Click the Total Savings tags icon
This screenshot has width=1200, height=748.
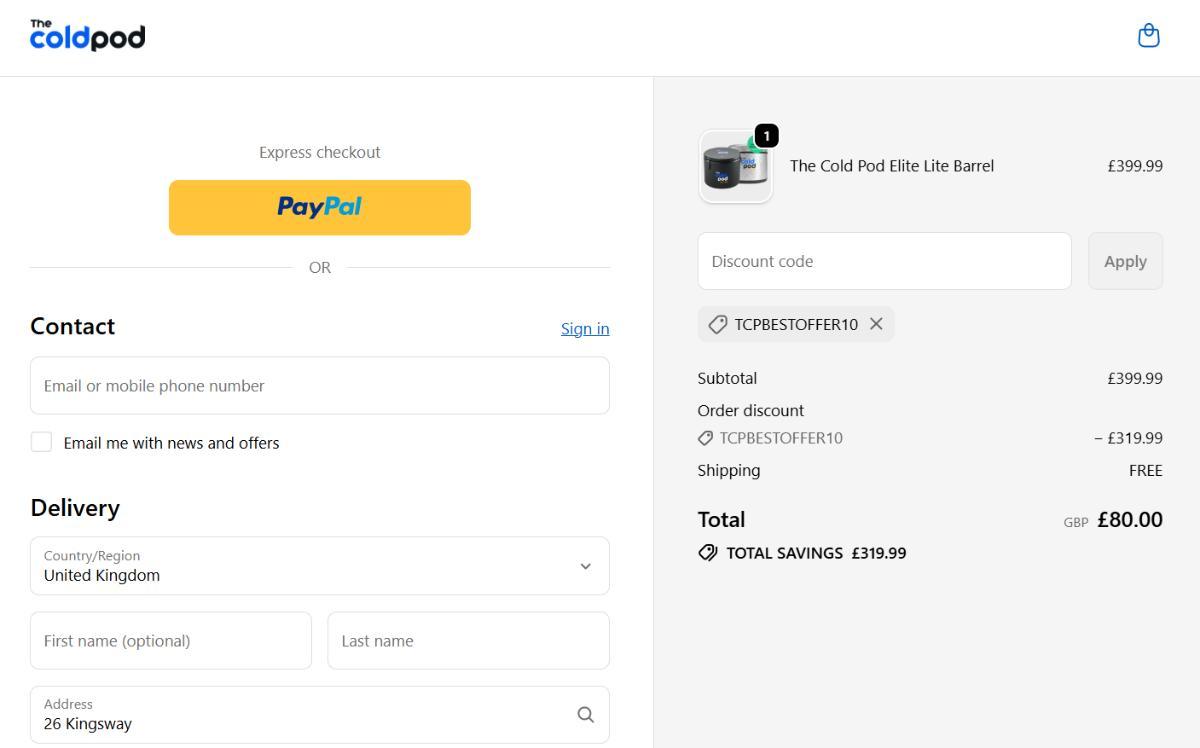[x=708, y=553]
